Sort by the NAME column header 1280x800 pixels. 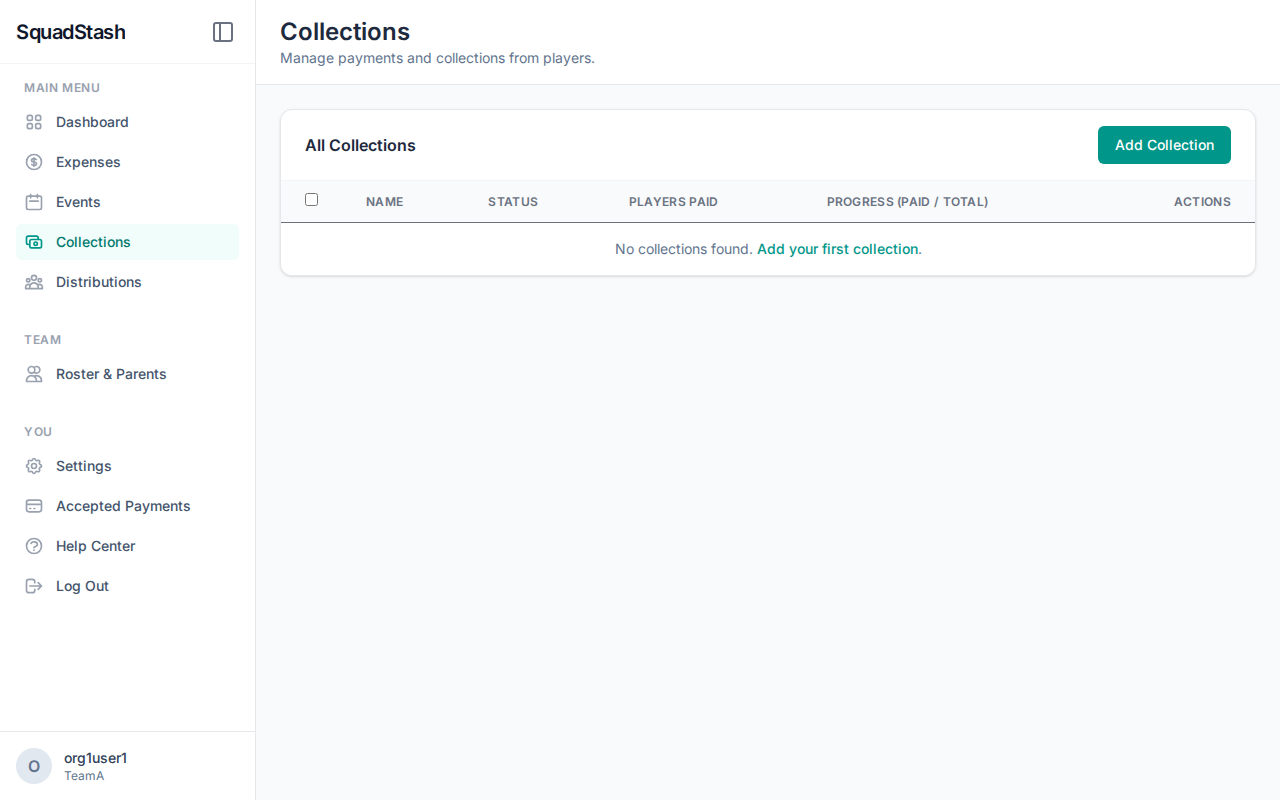pyautogui.click(x=384, y=202)
